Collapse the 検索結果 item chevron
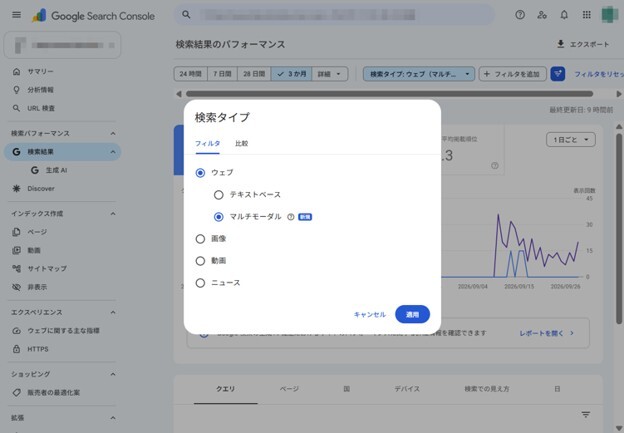 click(x=113, y=152)
